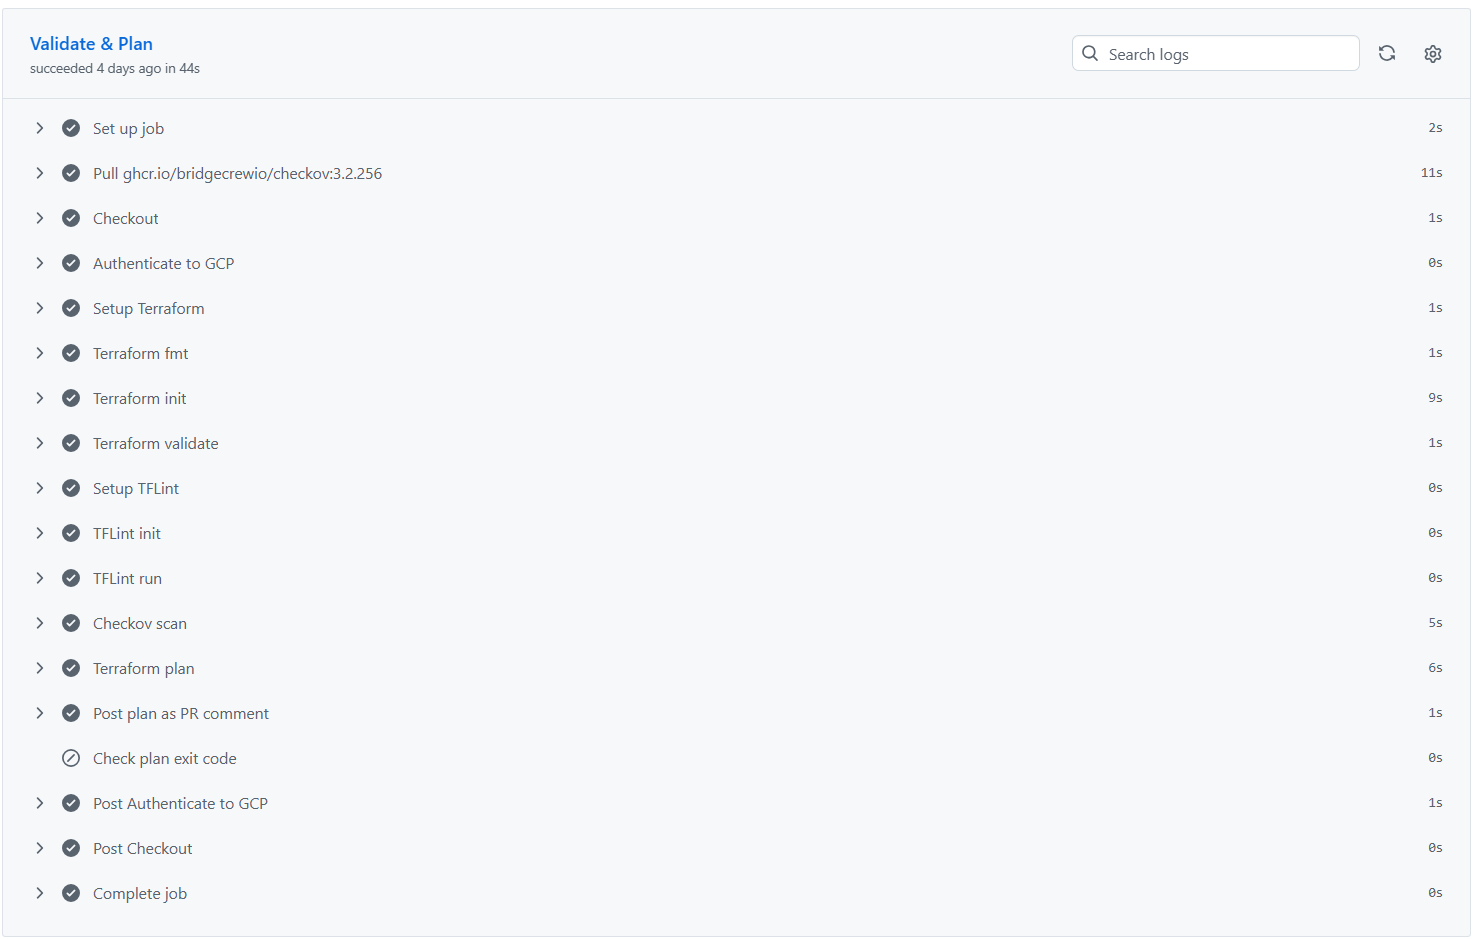The width and height of the screenshot is (1479, 939).
Task: Select 'Check plan exit code' step label
Action: (165, 758)
